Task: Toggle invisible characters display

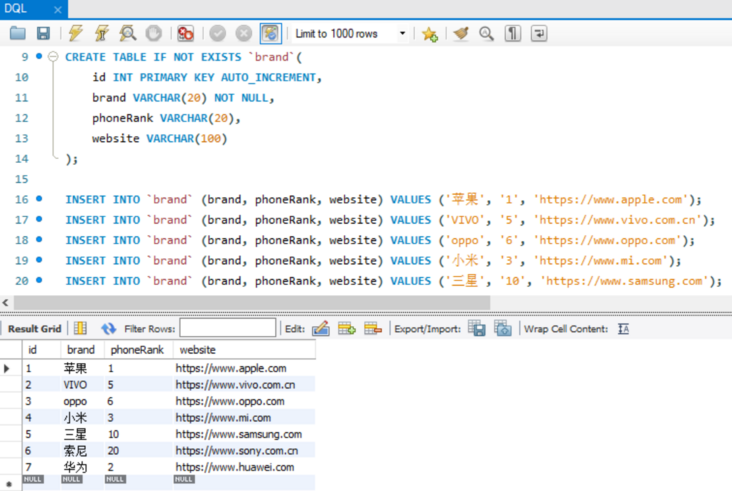Action: (x=512, y=33)
